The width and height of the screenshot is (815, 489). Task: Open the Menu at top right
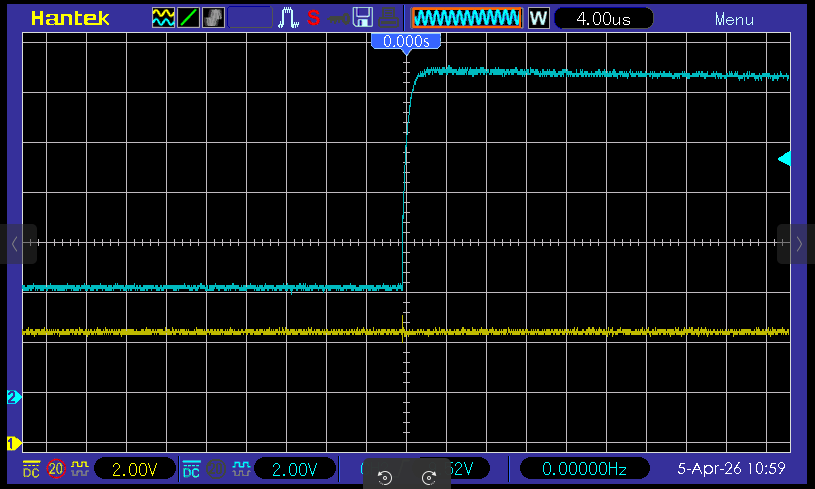[734, 19]
